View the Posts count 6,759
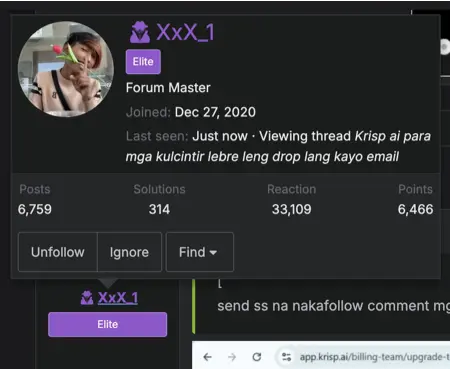The height and width of the screenshot is (369, 450). coord(35,209)
